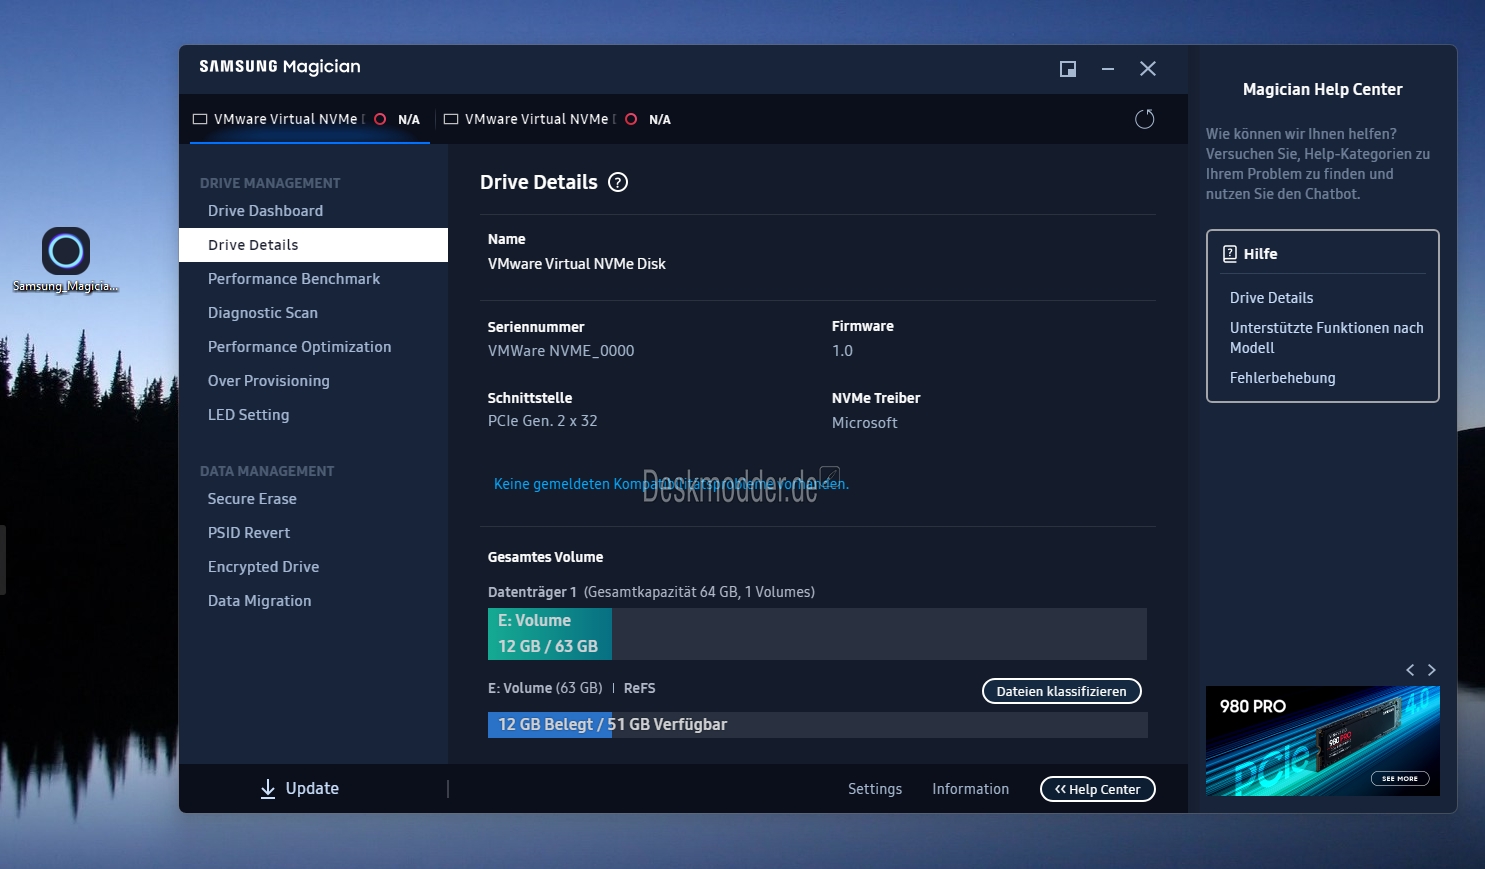Click the serial number value VMWare NVME_0000
This screenshot has height=869, width=1485.
[561, 351]
